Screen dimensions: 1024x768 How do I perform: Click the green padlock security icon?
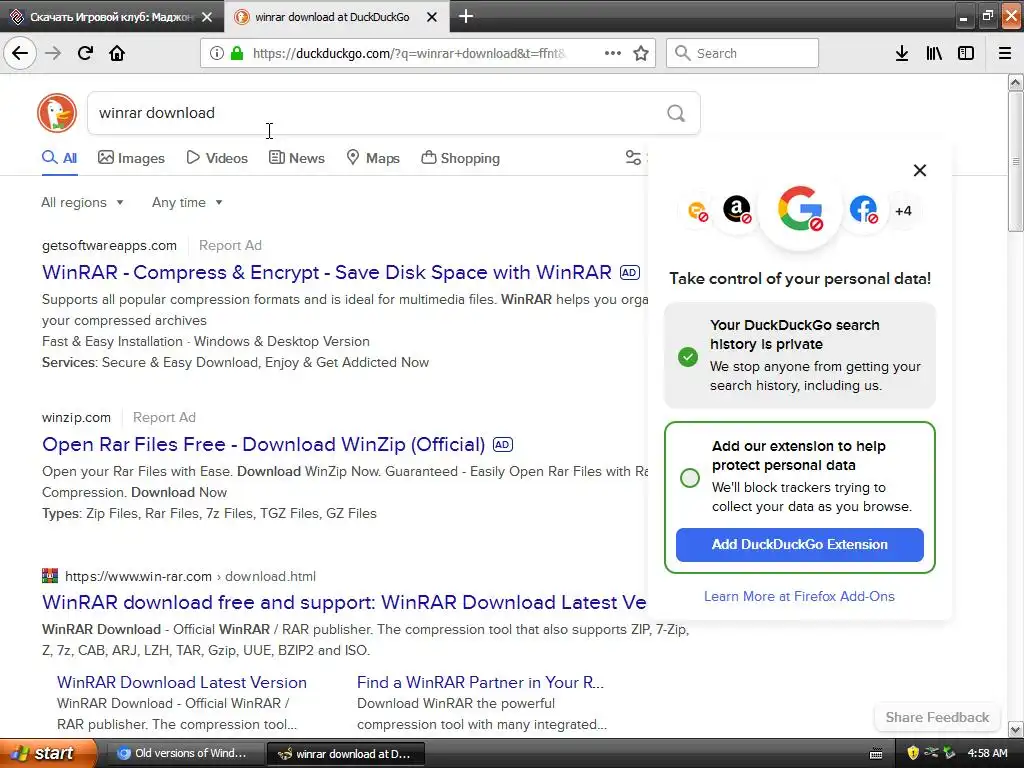click(237, 53)
